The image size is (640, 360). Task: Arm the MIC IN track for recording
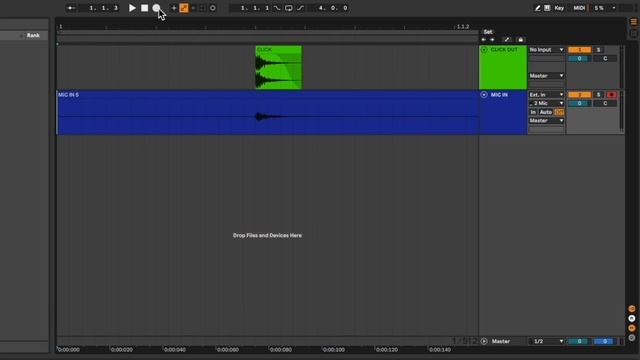(611, 94)
